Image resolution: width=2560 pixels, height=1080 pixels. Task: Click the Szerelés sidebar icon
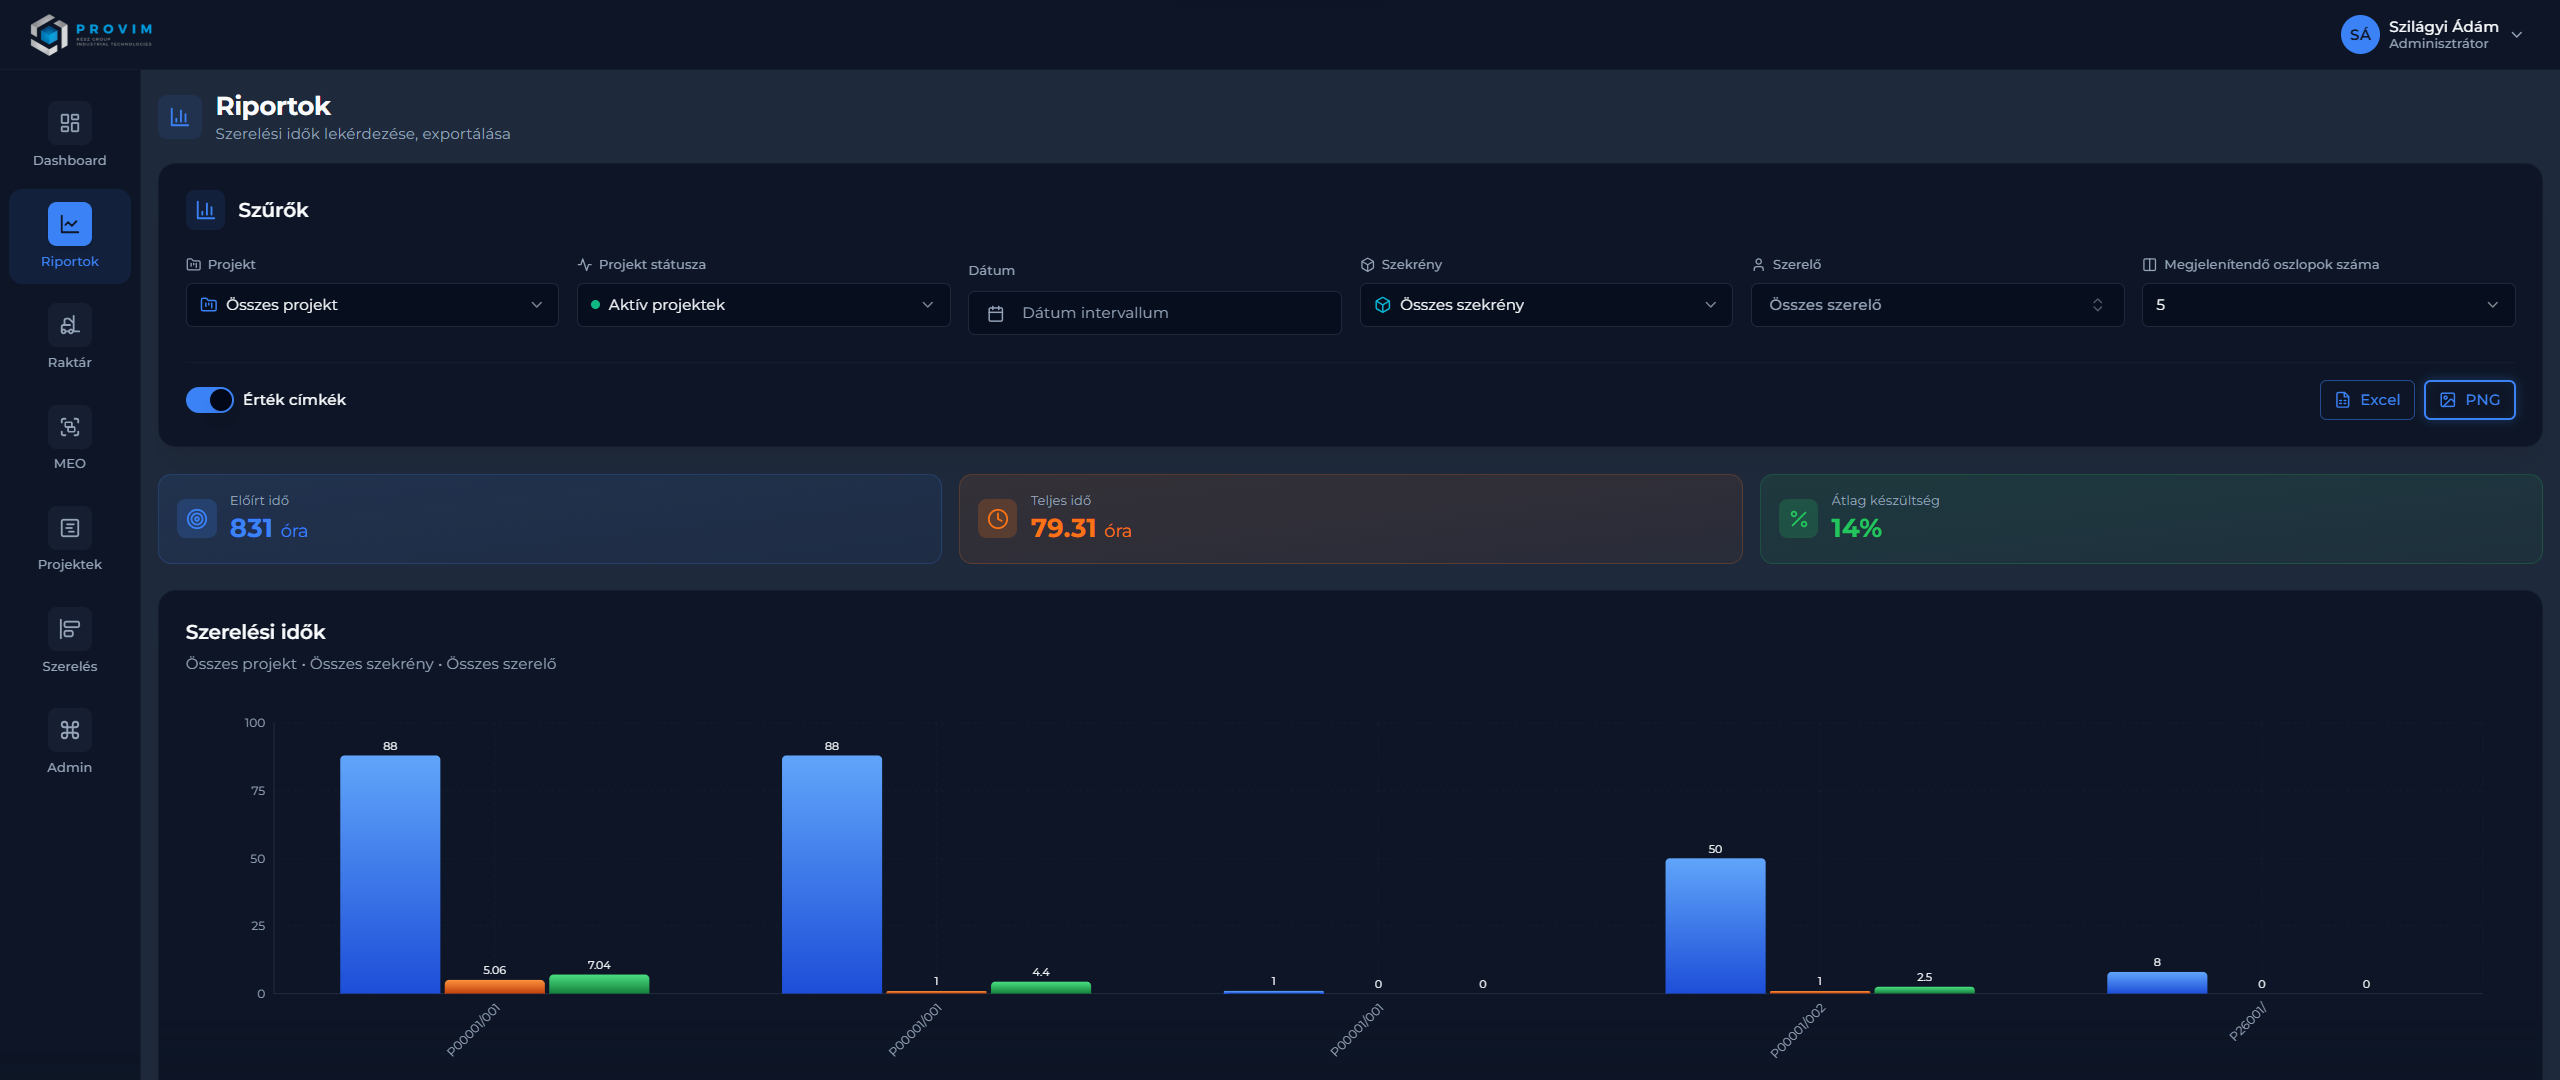click(69, 629)
